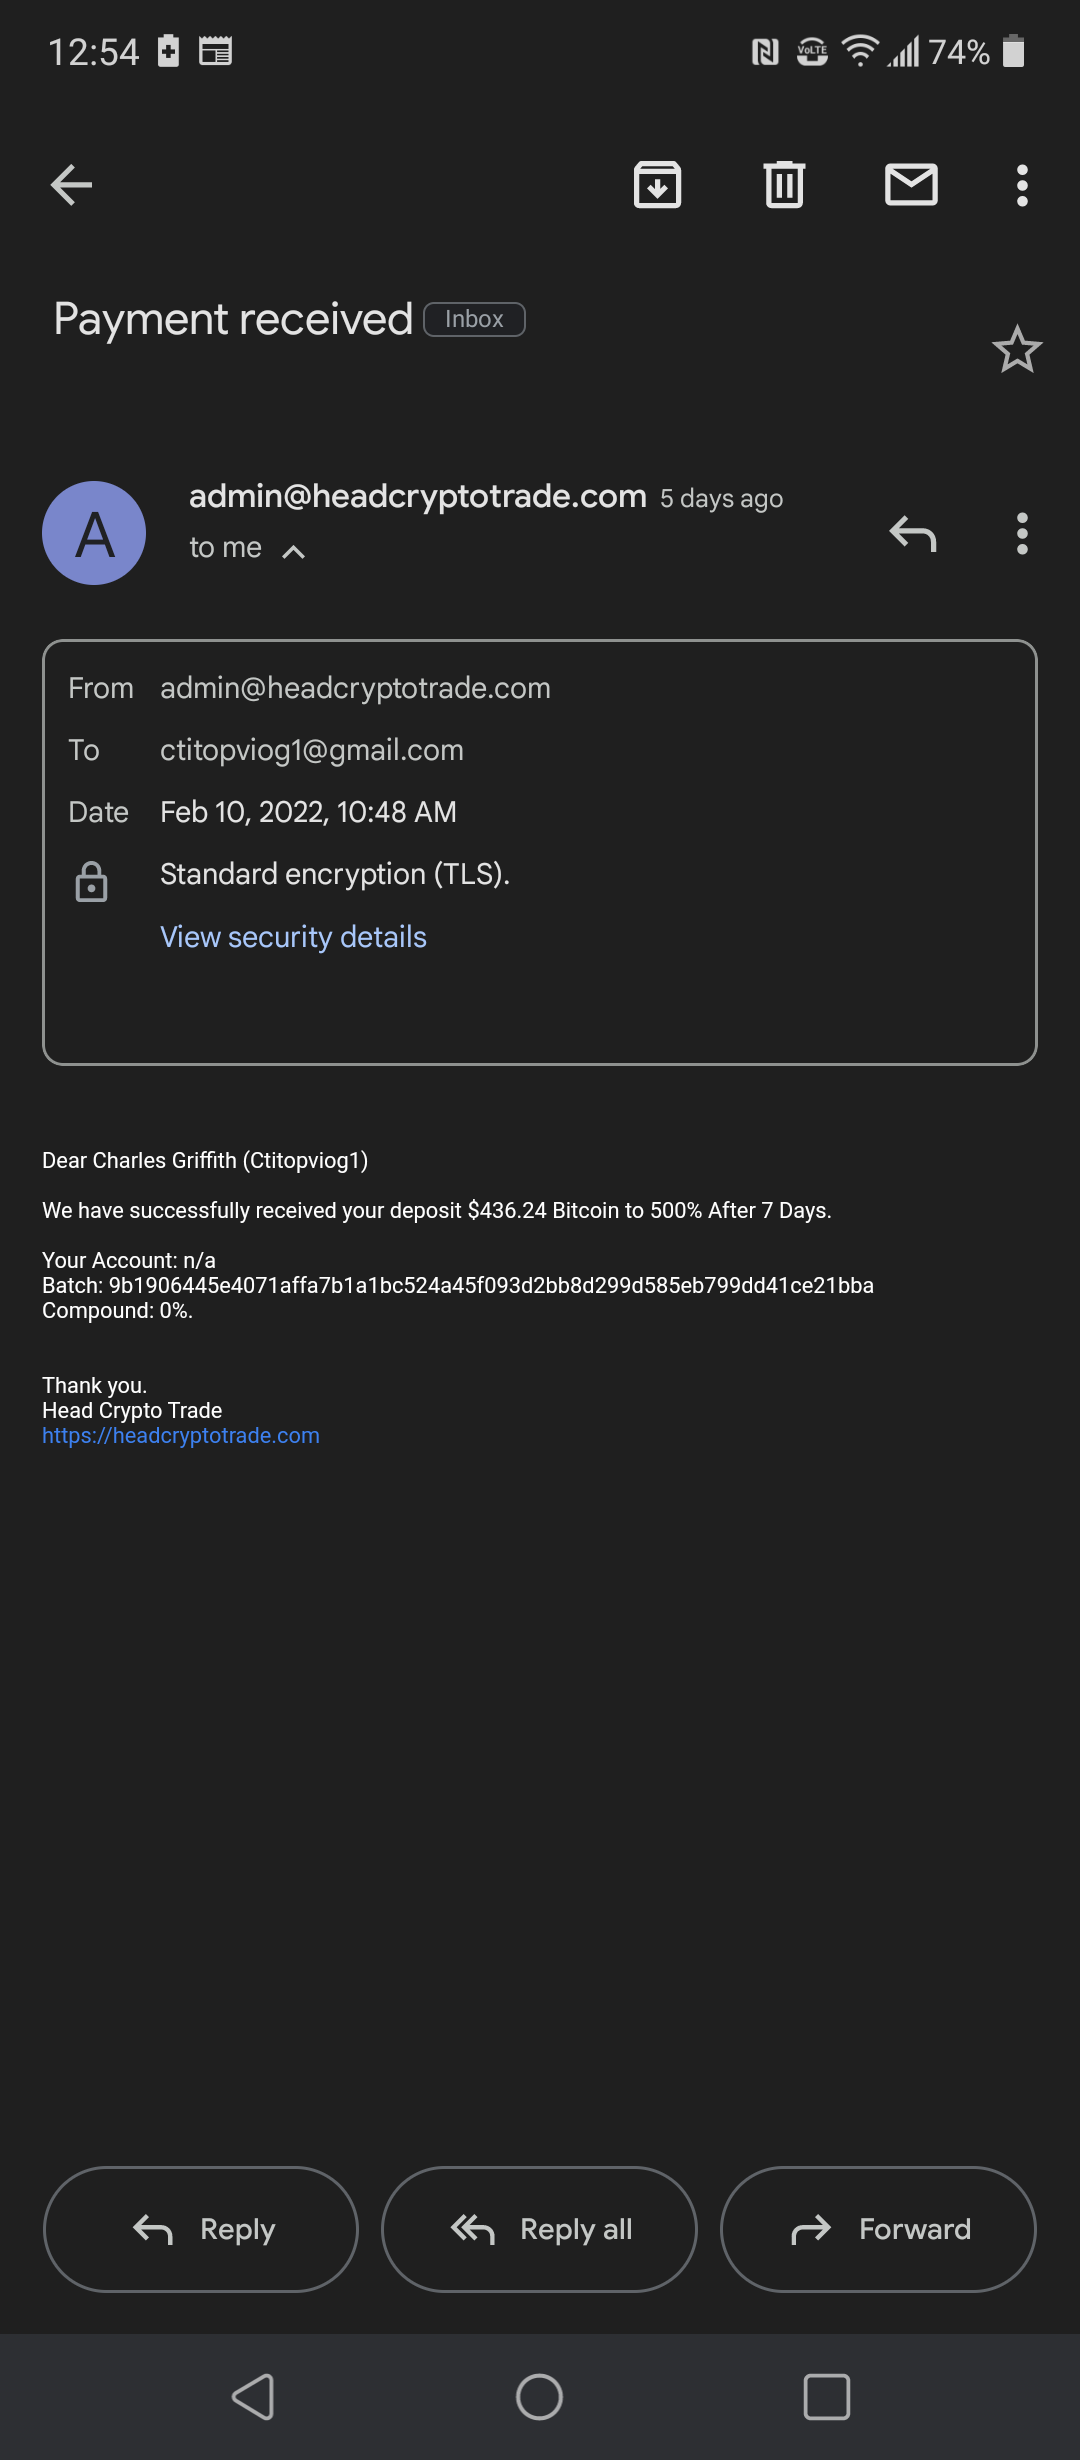Tap the TLS encryption lock icon

91,882
